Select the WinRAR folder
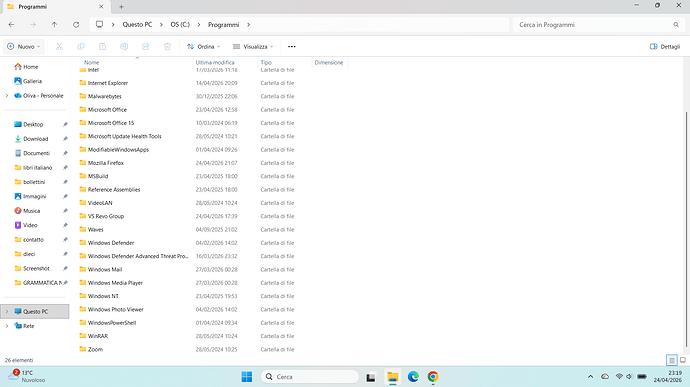Screen dimensions: 690x387 click(x=94, y=336)
